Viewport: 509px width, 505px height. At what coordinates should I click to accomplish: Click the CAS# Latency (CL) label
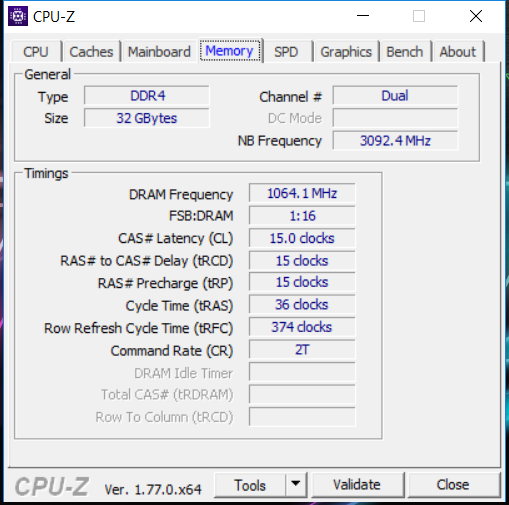click(x=175, y=238)
